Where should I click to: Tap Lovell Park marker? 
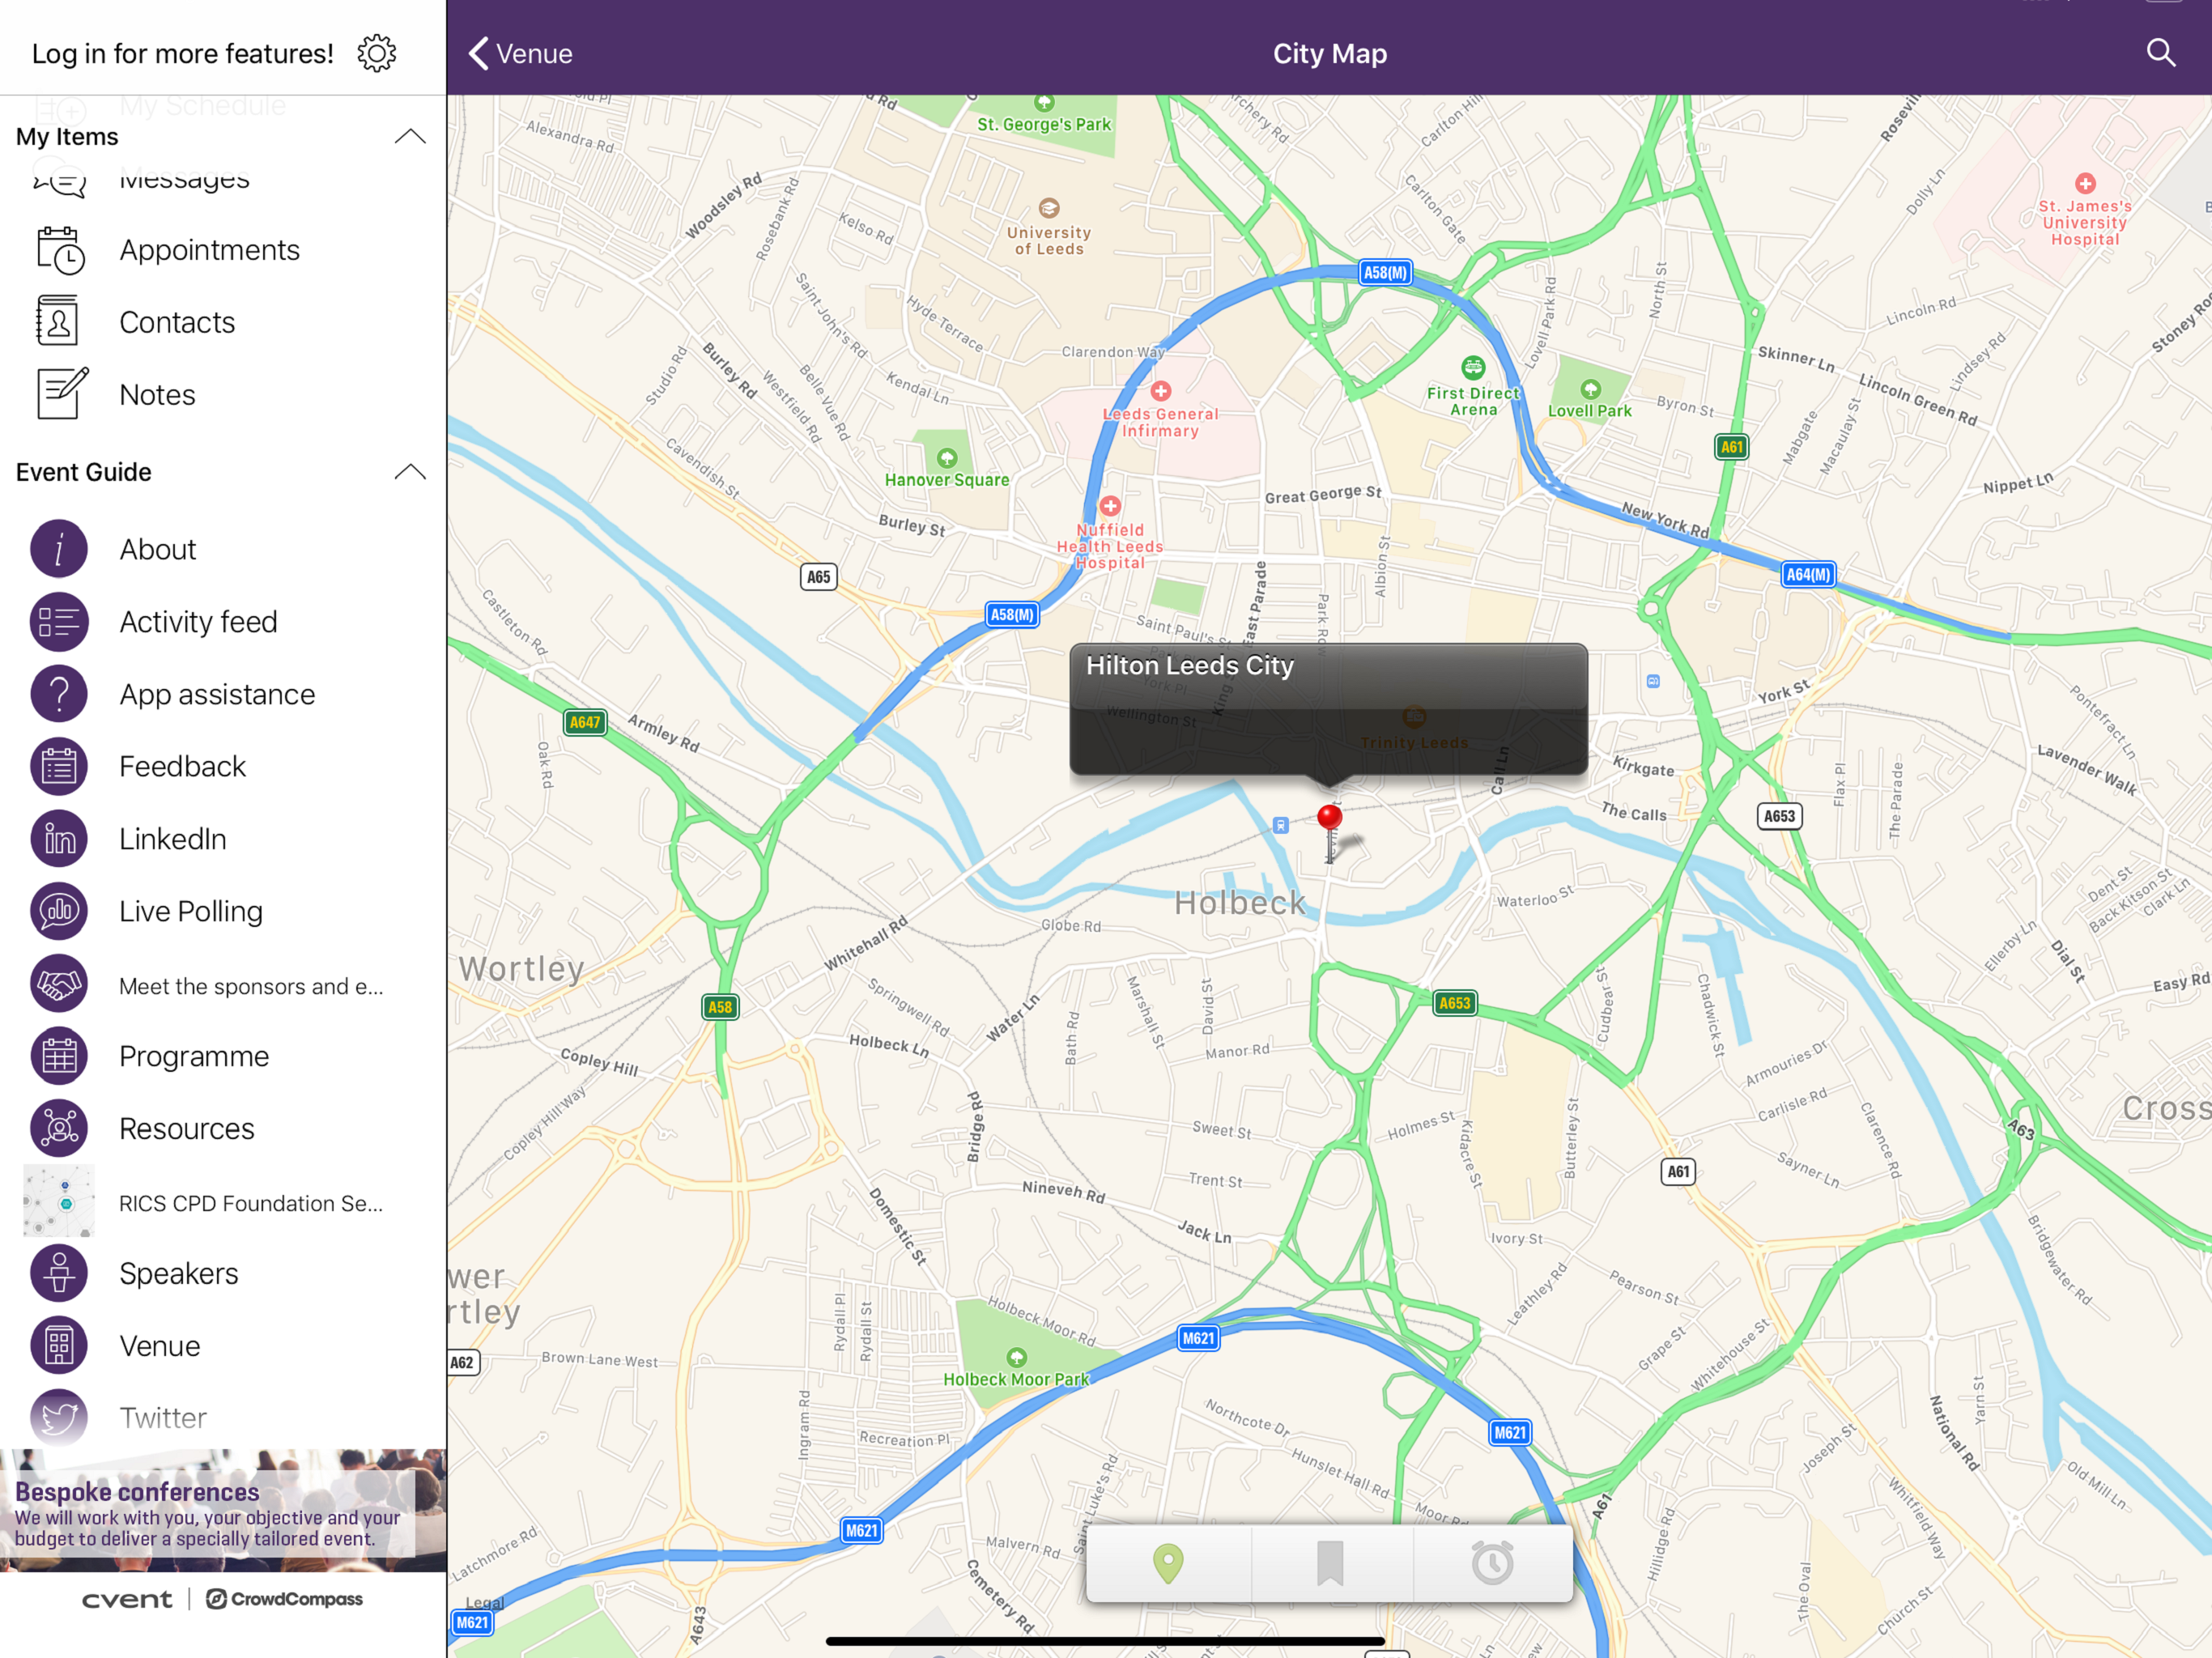point(1590,389)
